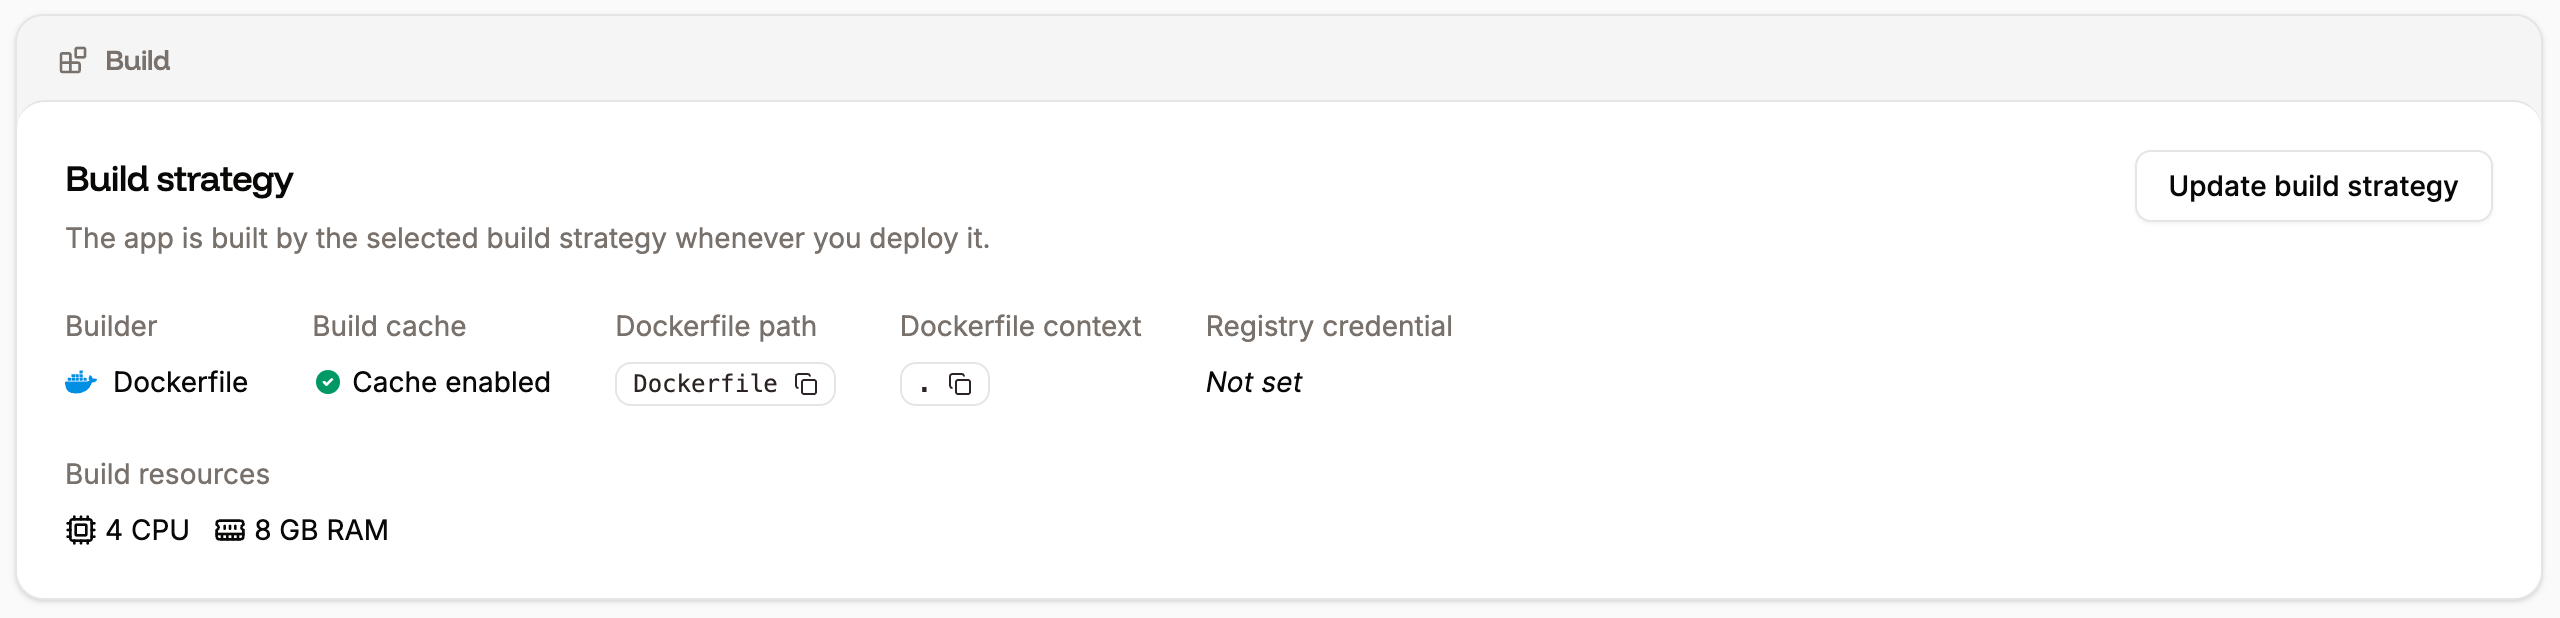The image size is (2560, 618).
Task: Click the copy icon beside Dockerfile context
Action: coord(960,383)
